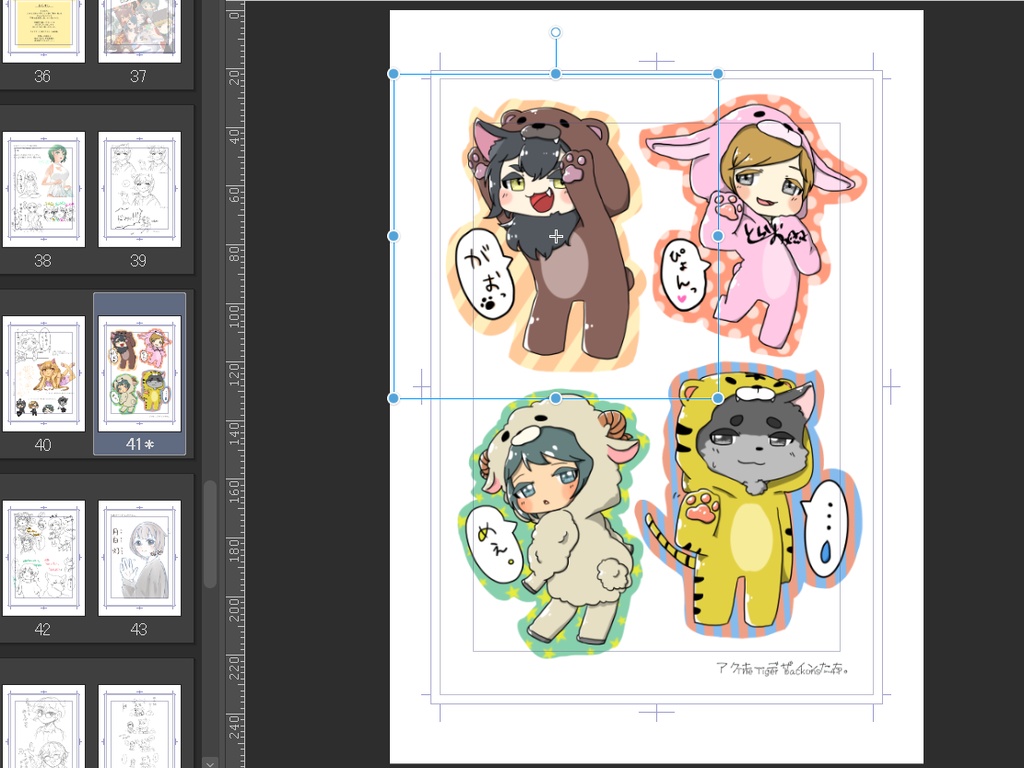Select page thumbnail 39
This screenshot has height=768, width=1024.
click(x=140, y=189)
